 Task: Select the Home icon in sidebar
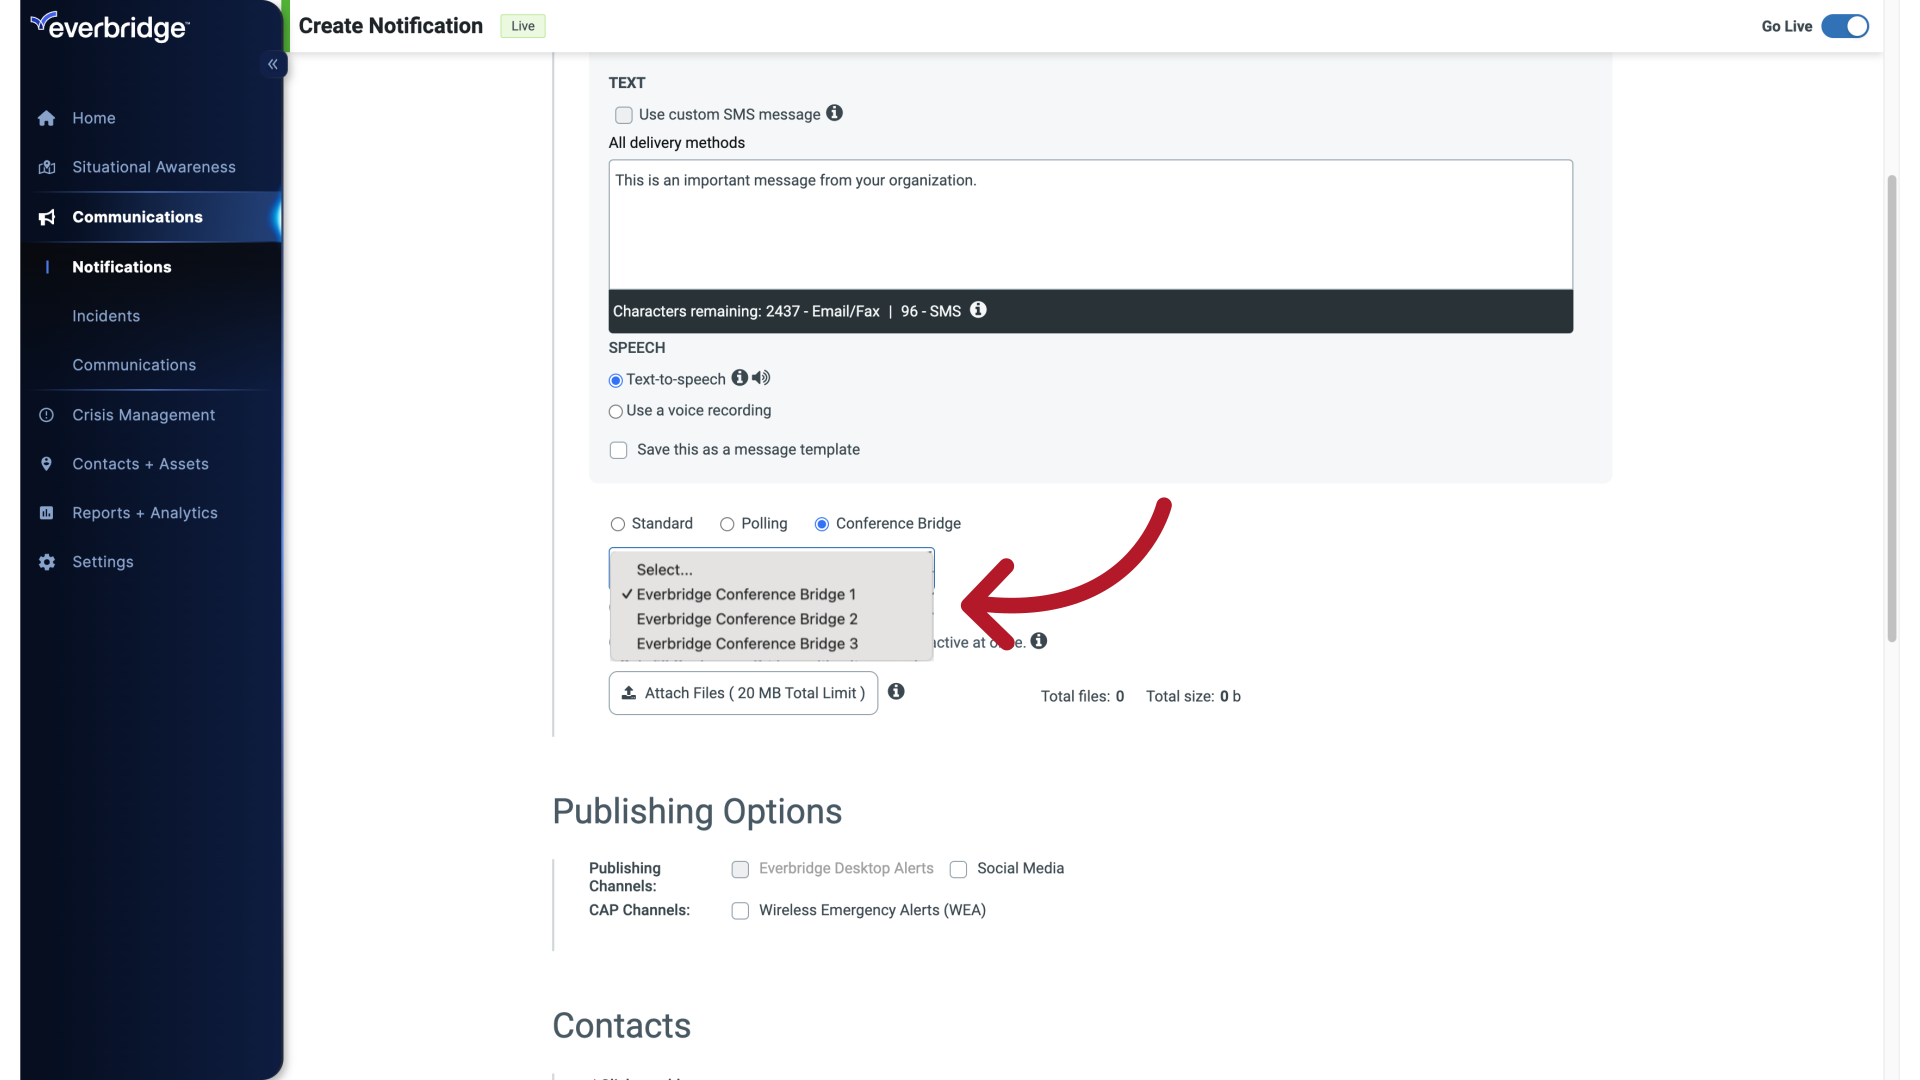pos(47,118)
